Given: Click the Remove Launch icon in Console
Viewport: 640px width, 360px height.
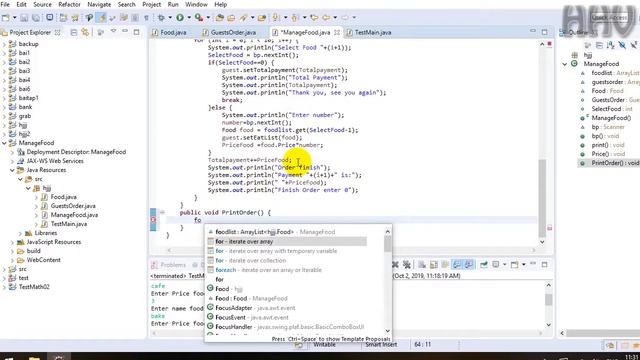Looking at the screenshot, I should (x=395, y=264).
